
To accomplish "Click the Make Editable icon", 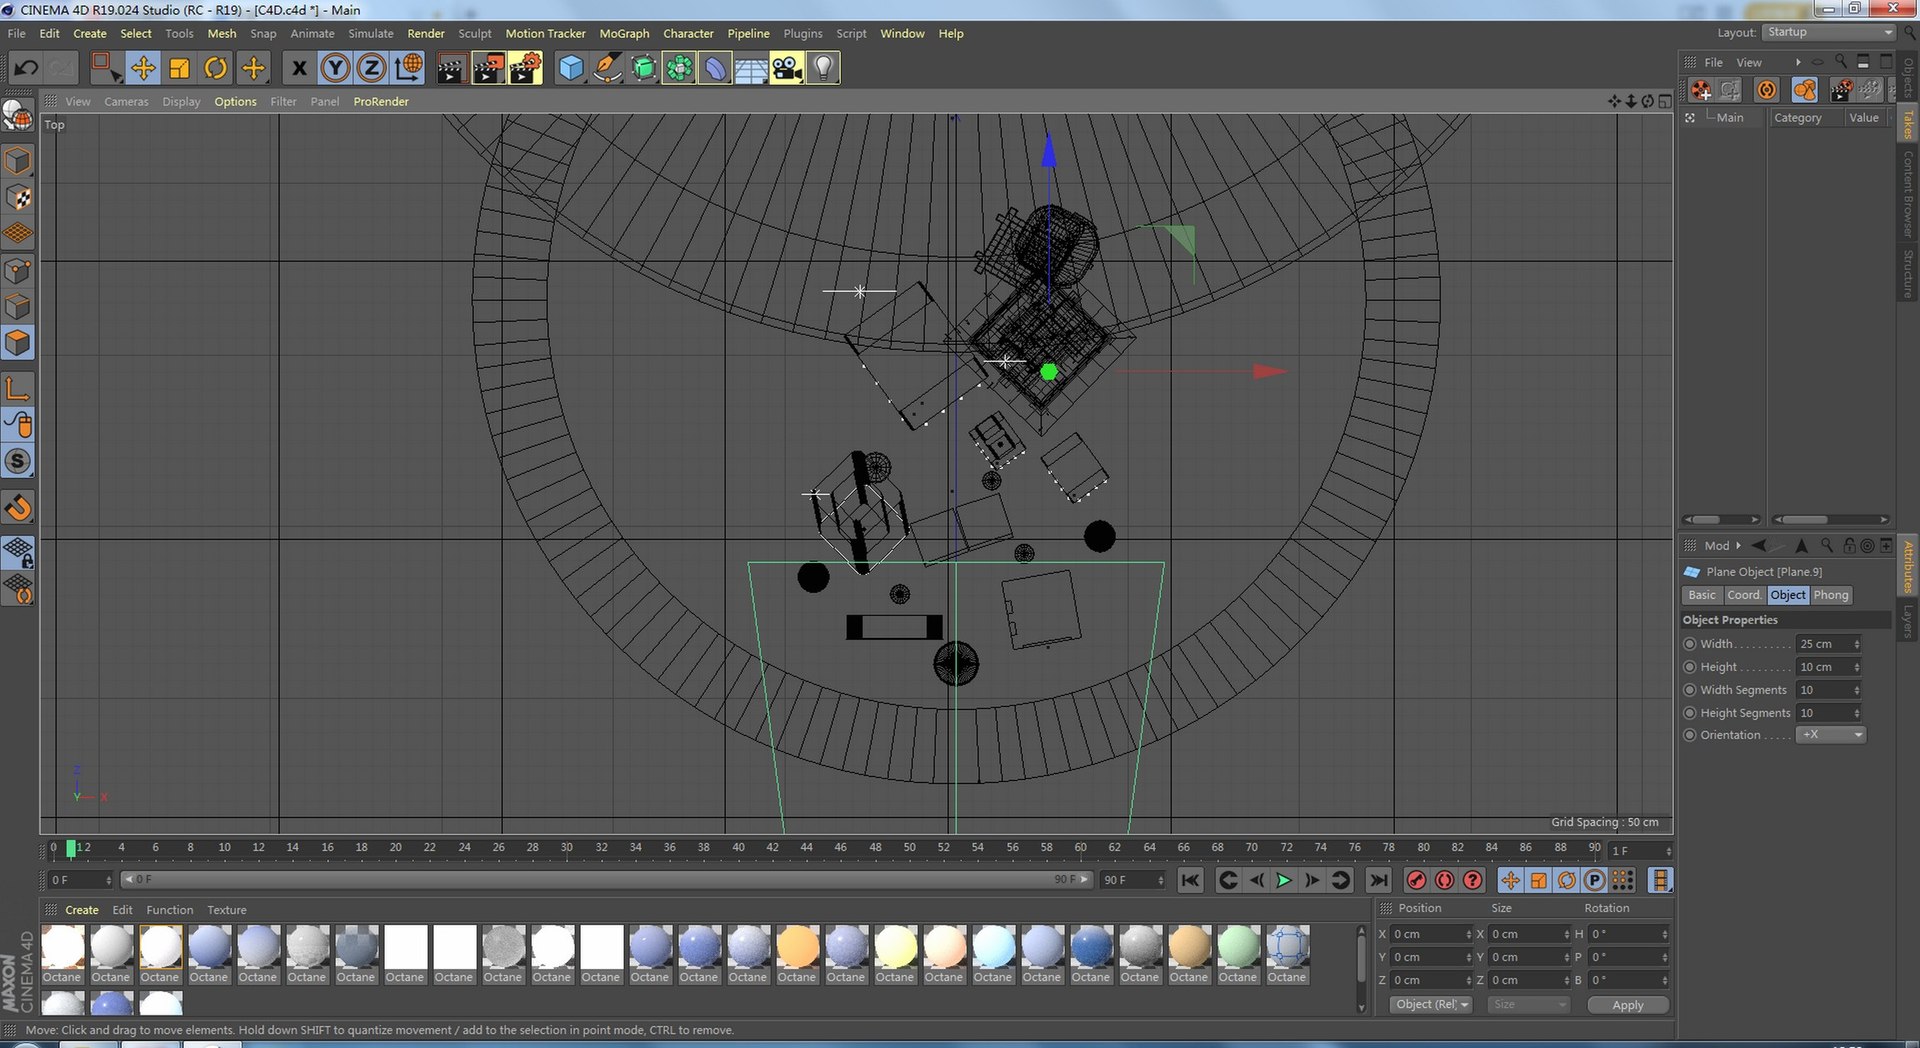I will (18, 116).
